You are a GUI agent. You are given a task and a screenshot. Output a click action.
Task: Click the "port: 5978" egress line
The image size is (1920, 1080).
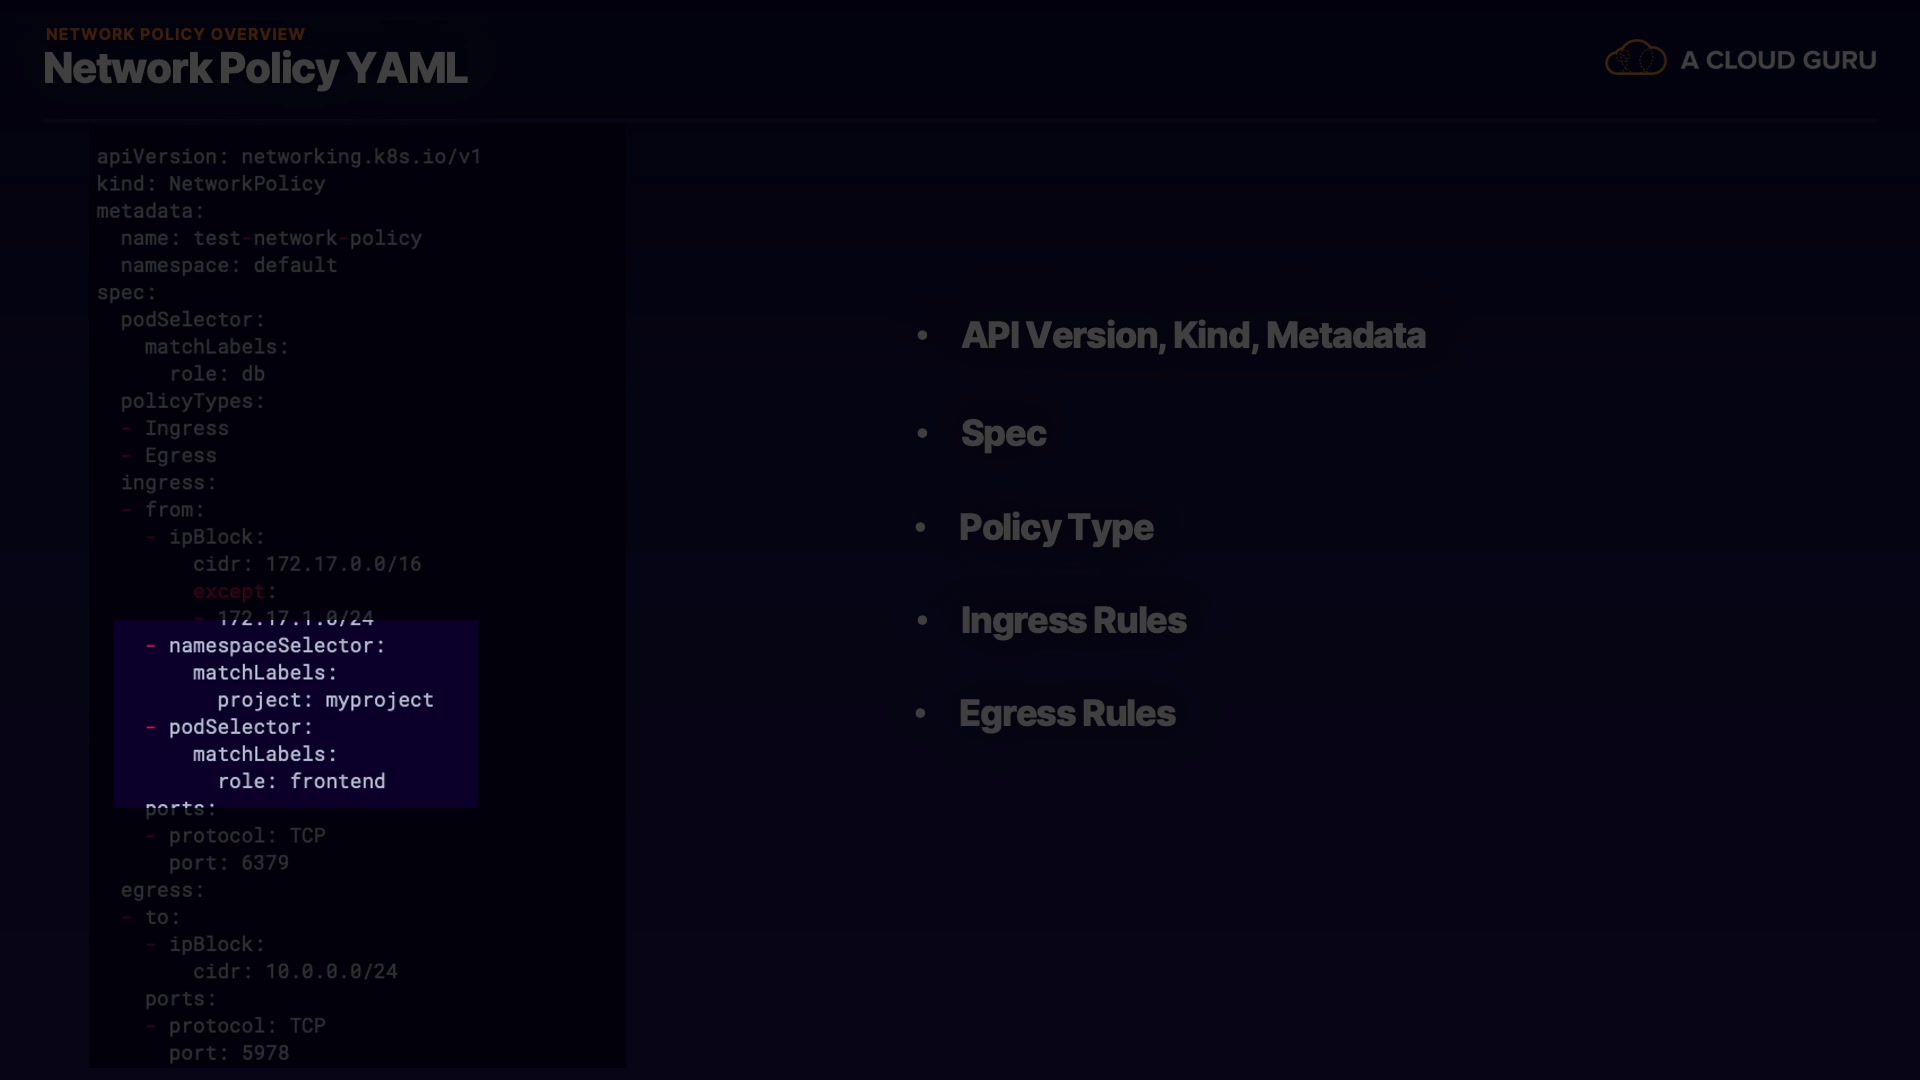pos(228,1053)
